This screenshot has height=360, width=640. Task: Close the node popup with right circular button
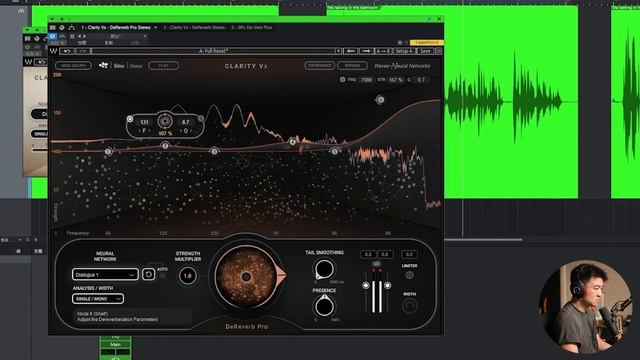[x=200, y=118]
